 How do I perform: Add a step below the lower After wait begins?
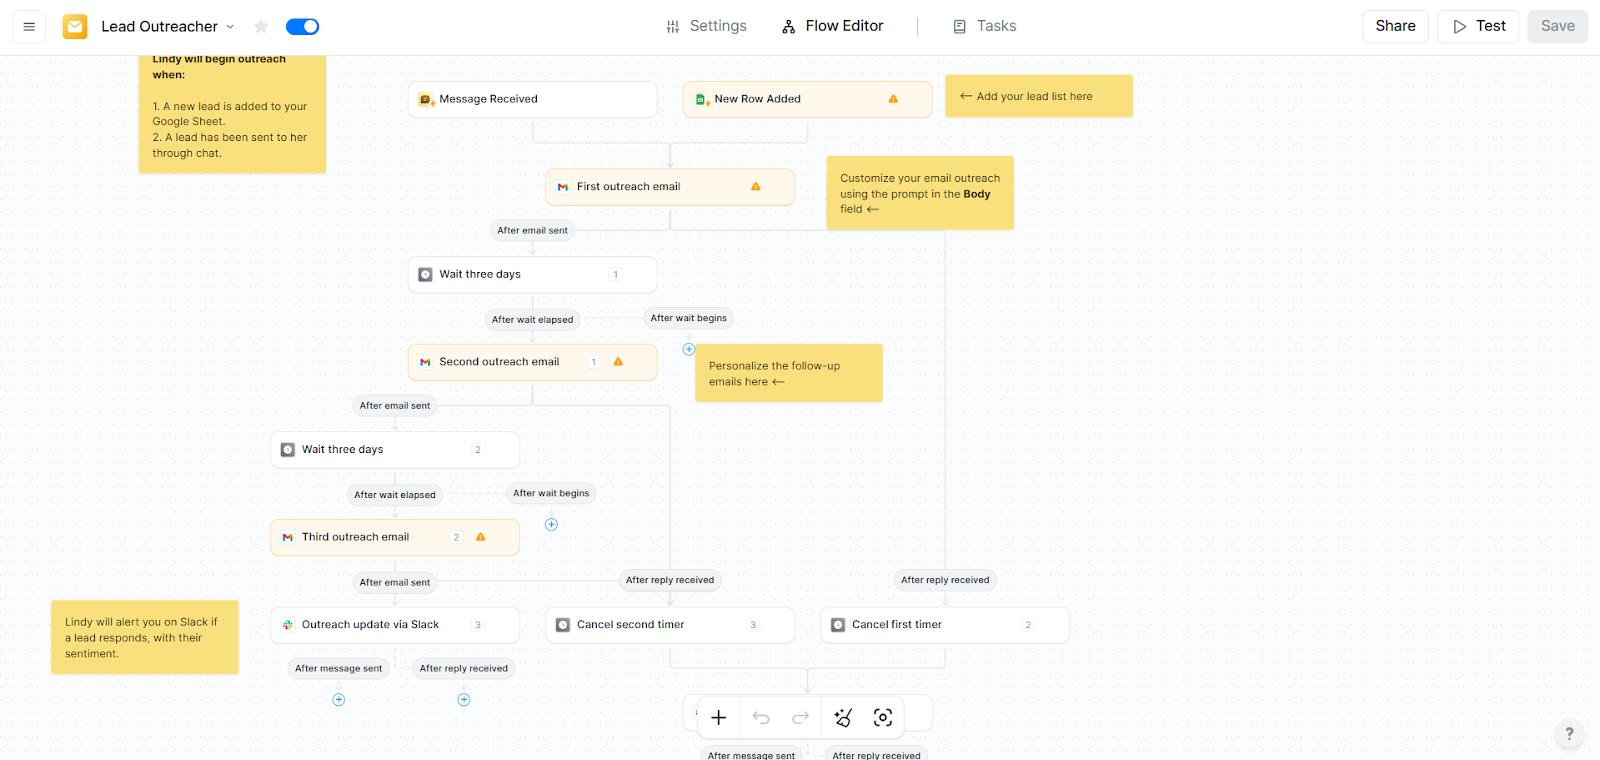click(x=551, y=524)
